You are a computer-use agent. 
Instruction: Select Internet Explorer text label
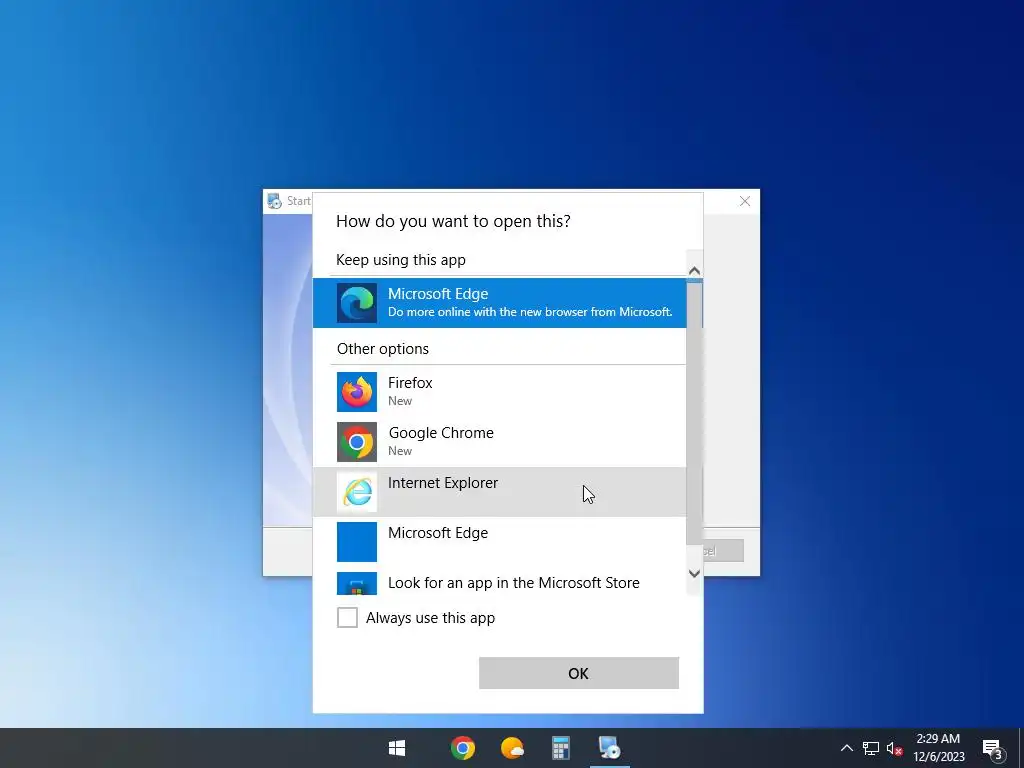click(443, 483)
